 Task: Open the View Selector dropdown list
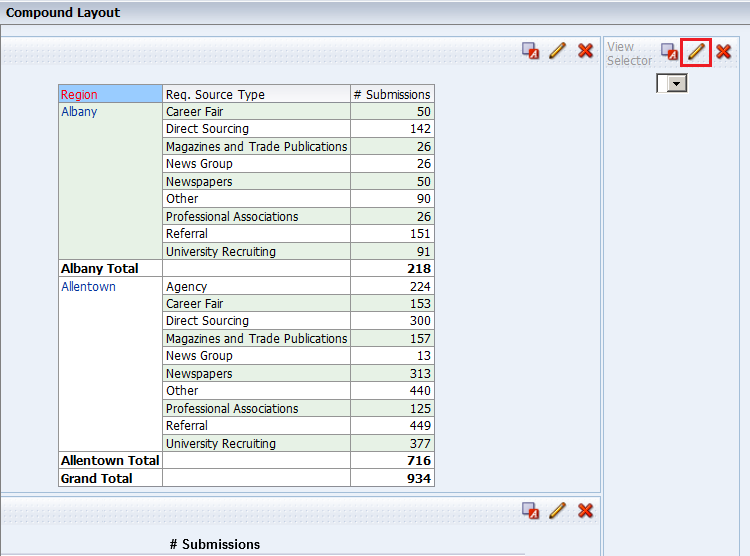pyautogui.click(x=678, y=84)
